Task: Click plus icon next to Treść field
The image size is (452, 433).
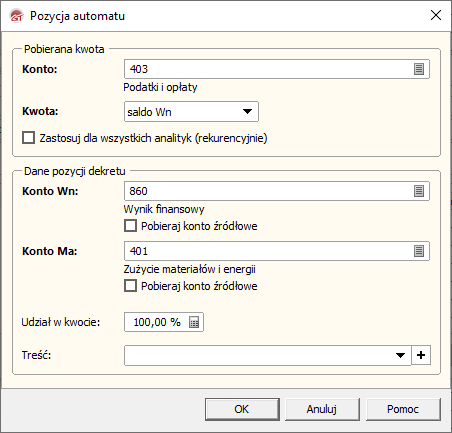Action: (x=421, y=355)
